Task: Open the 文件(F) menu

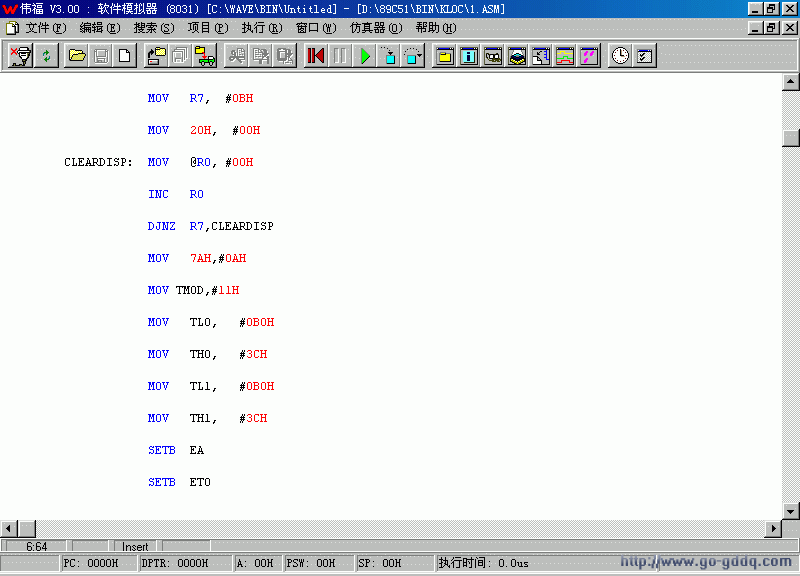Action: pyautogui.click(x=46, y=28)
